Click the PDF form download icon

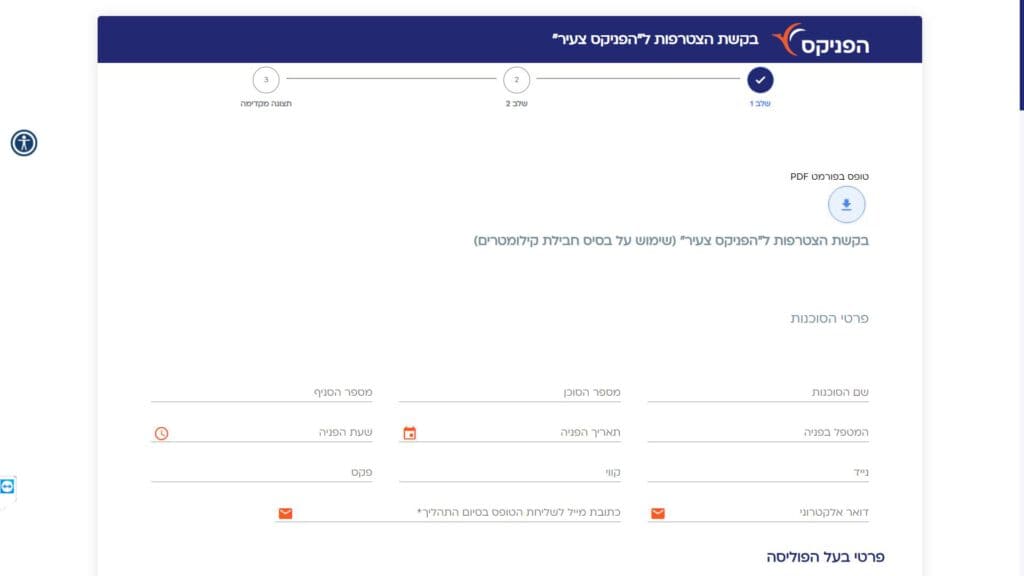pos(846,204)
